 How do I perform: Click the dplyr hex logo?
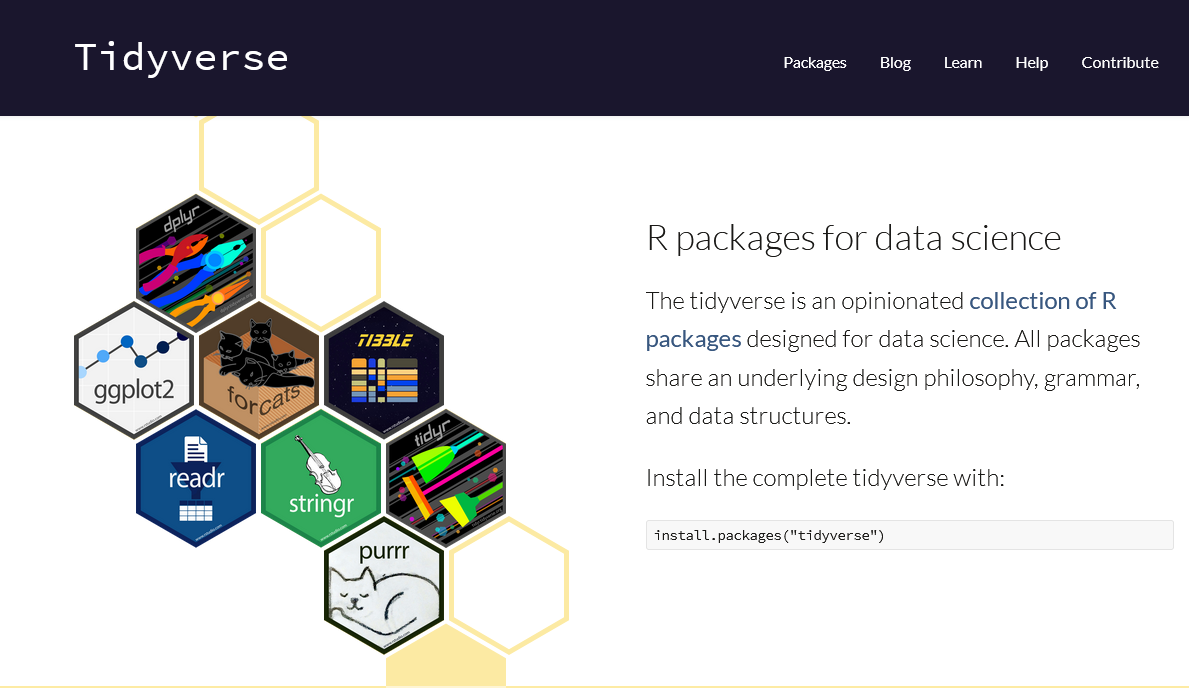coord(196,262)
